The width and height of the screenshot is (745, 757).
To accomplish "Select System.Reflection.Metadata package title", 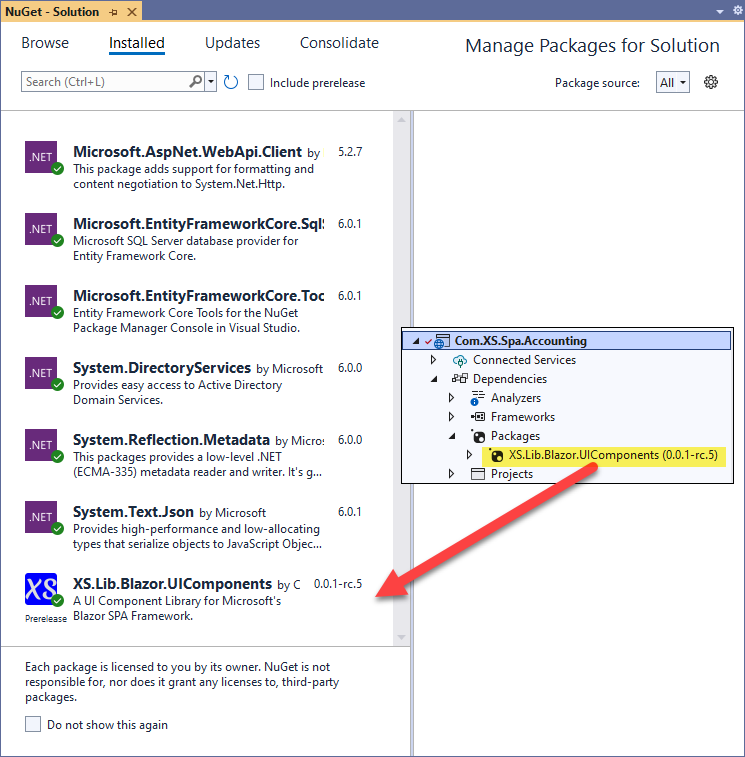I will point(171,440).
